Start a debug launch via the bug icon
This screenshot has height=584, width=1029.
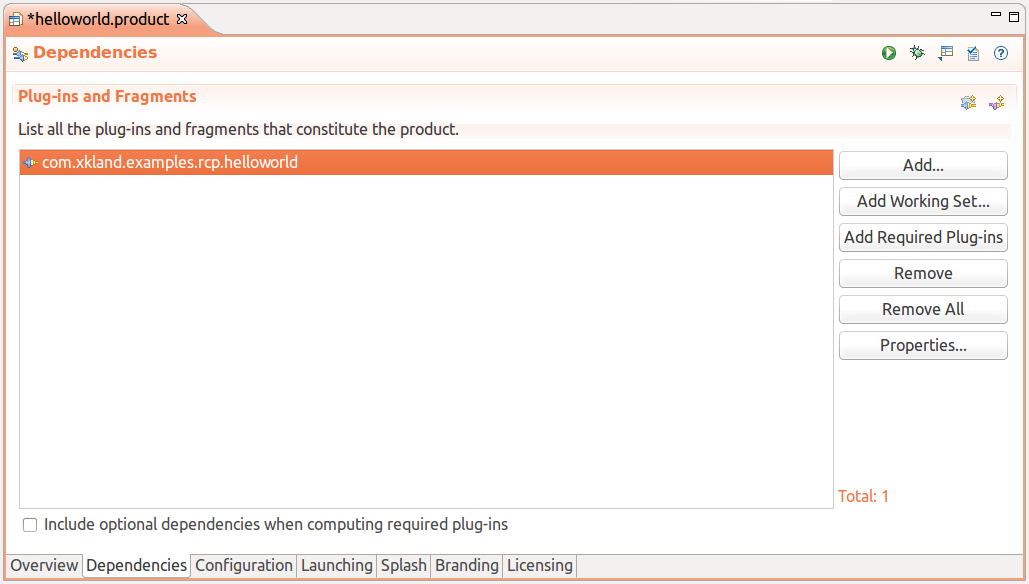pos(917,53)
